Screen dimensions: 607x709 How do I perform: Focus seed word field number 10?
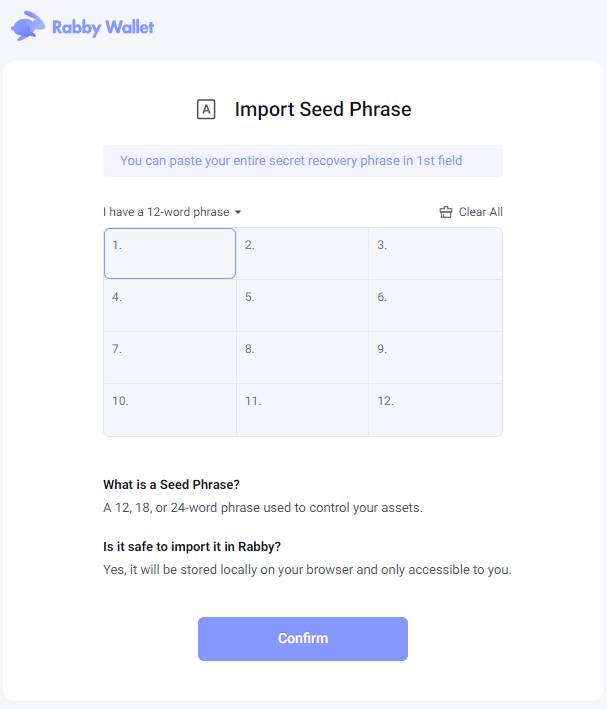(170, 410)
